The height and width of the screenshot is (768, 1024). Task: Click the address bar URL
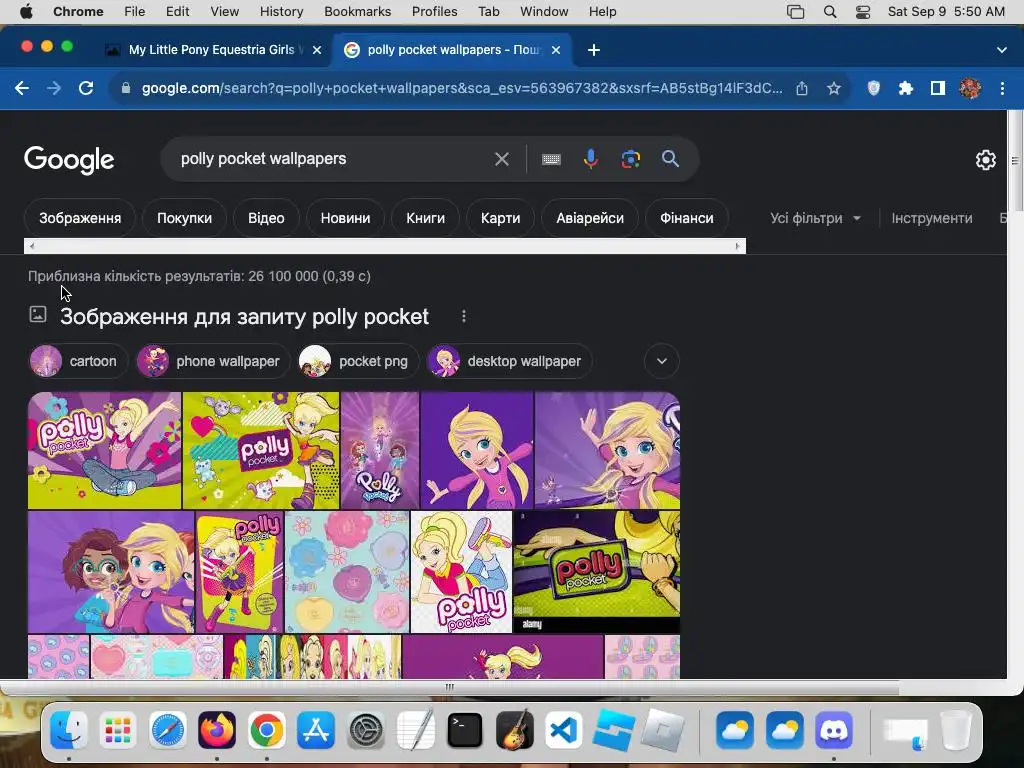coord(461,88)
